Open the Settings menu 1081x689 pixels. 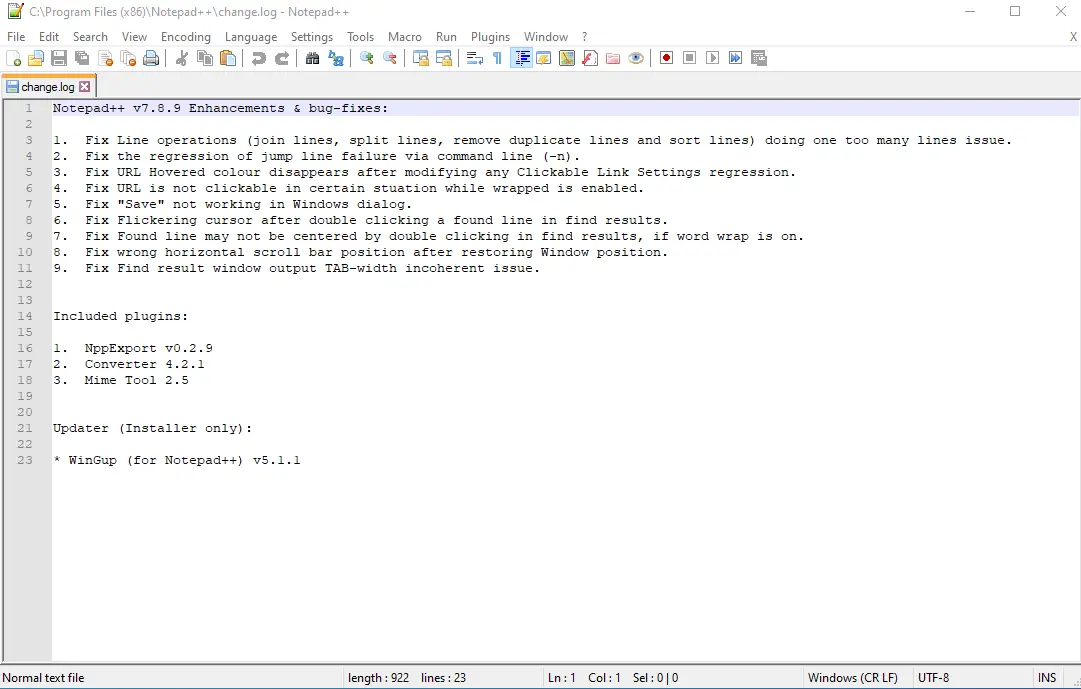click(x=312, y=37)
